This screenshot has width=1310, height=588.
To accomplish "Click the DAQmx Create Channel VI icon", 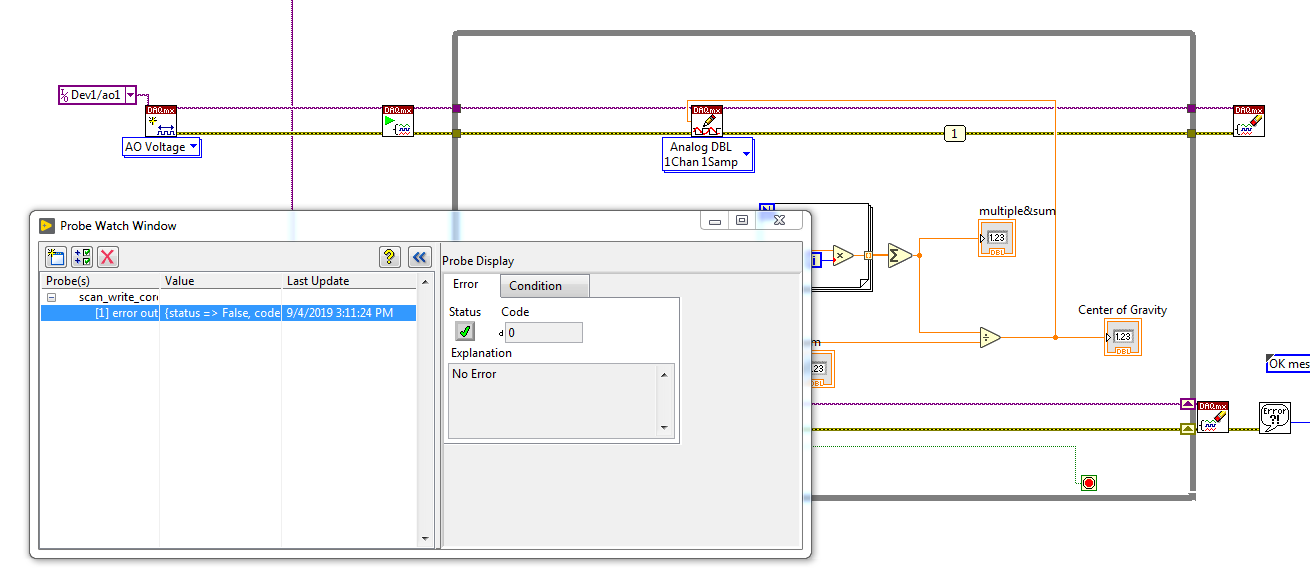I will tap(161, 121).
